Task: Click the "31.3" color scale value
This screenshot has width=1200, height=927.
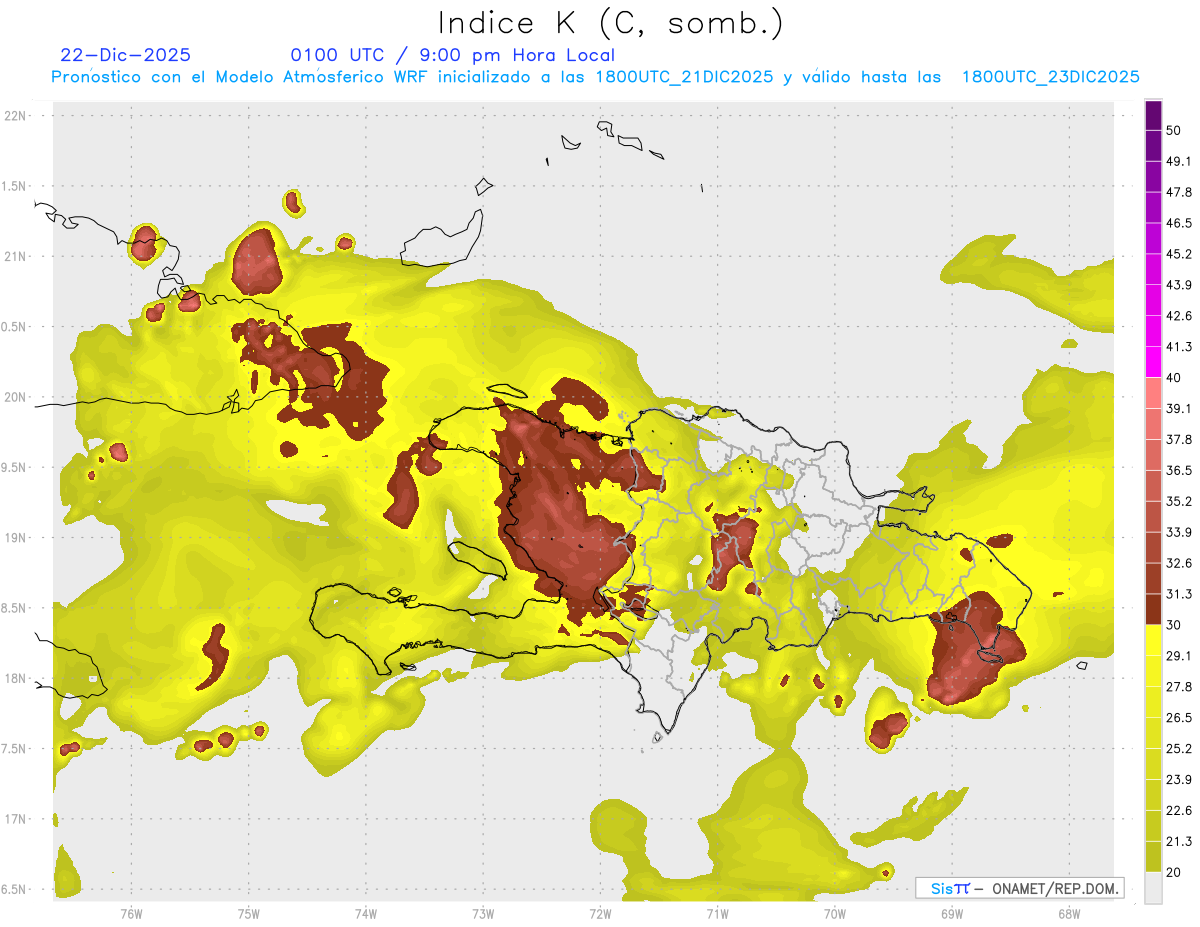Action: [x=1179, y=594]
